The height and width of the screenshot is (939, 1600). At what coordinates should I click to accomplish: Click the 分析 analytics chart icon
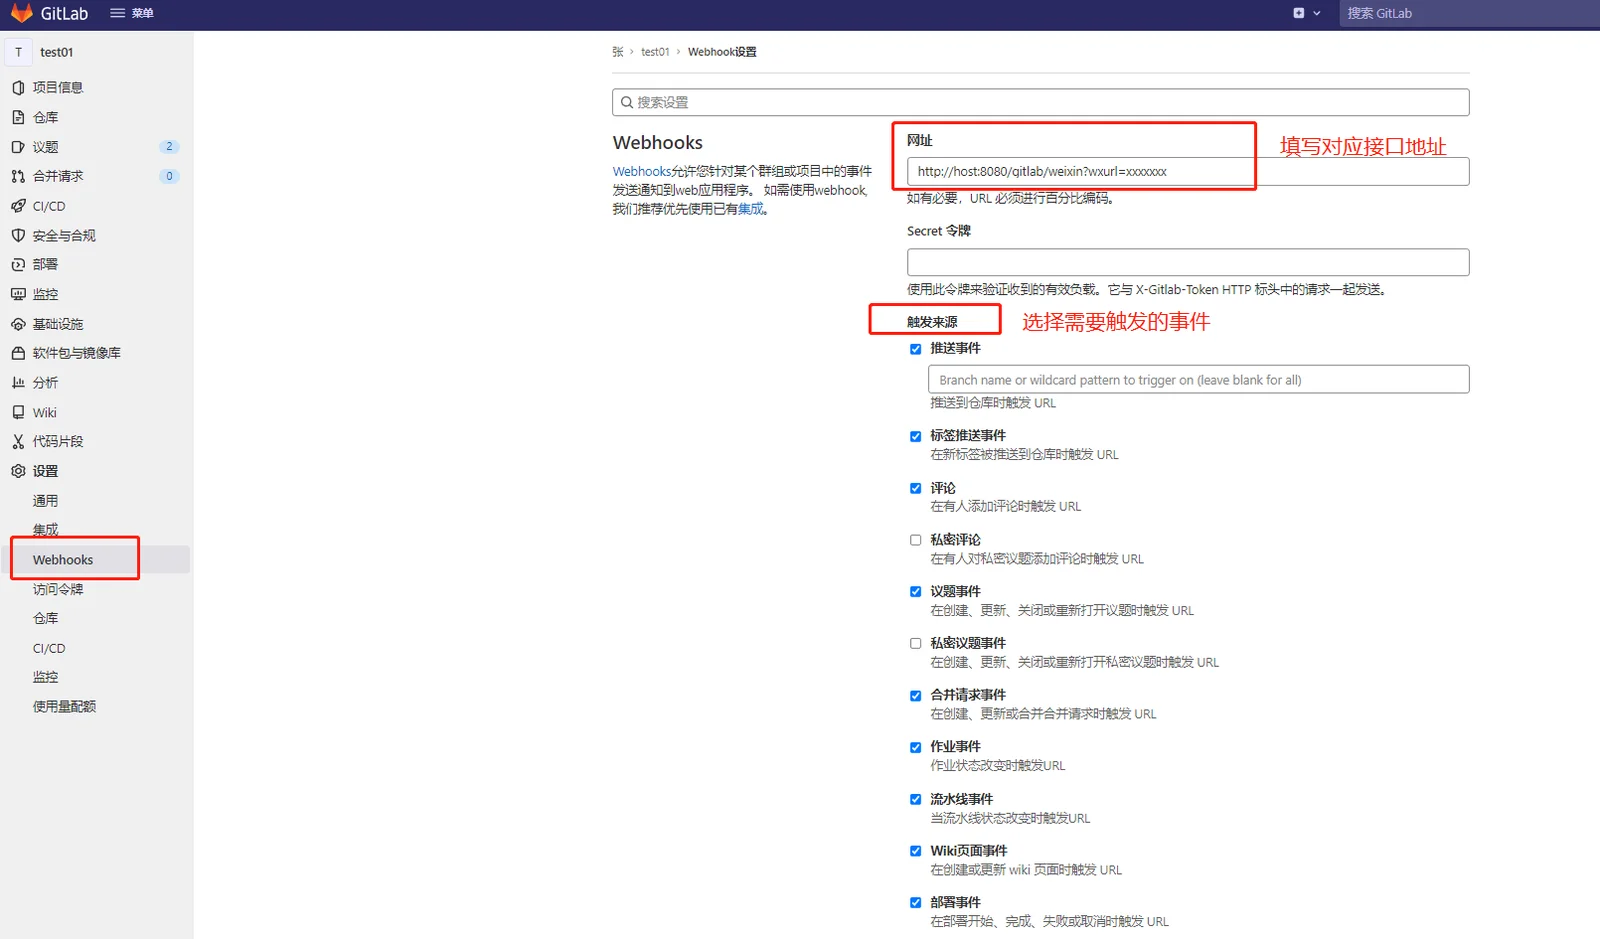pos(18,383)
